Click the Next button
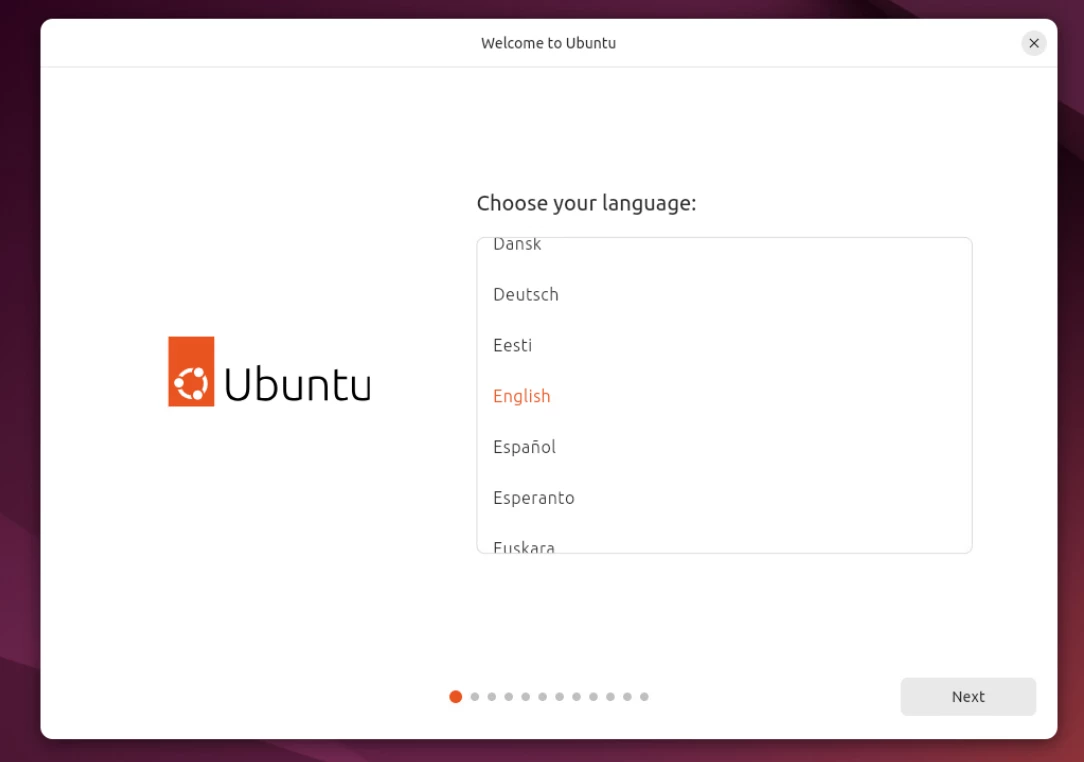Viewport: 1084px width, 762px height. [967, 696]
